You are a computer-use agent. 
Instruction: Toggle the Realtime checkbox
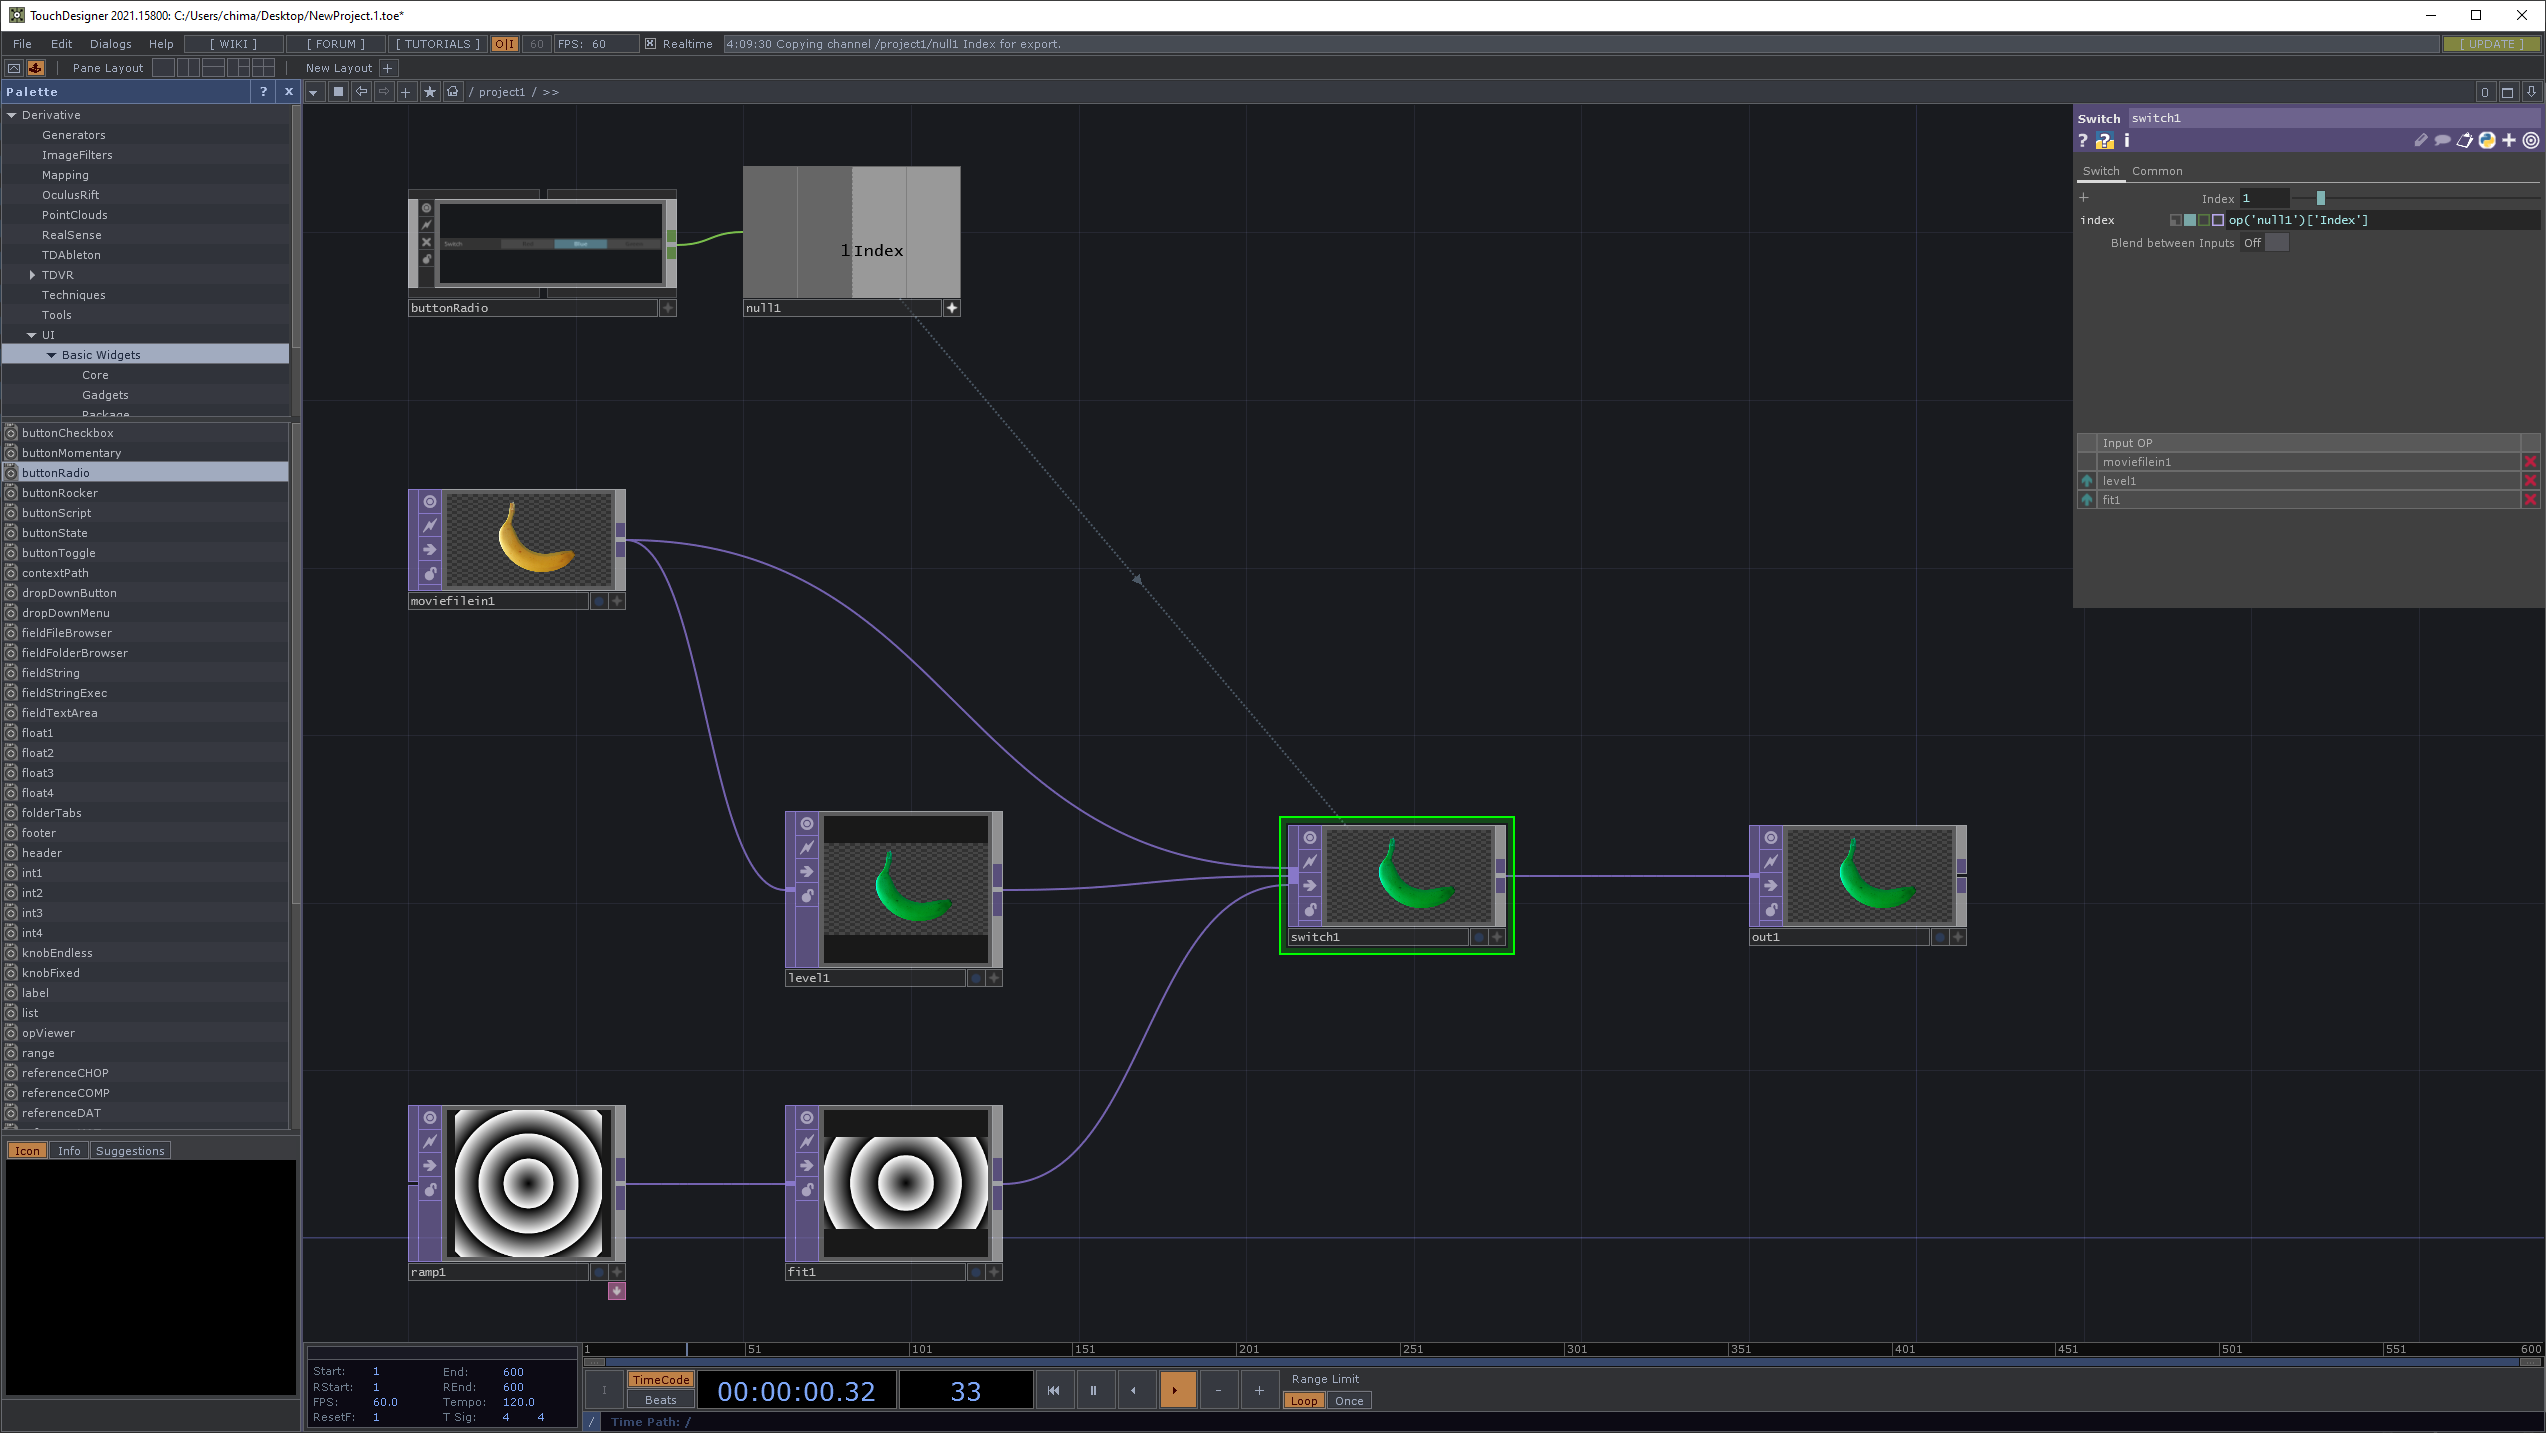point(651,44)
